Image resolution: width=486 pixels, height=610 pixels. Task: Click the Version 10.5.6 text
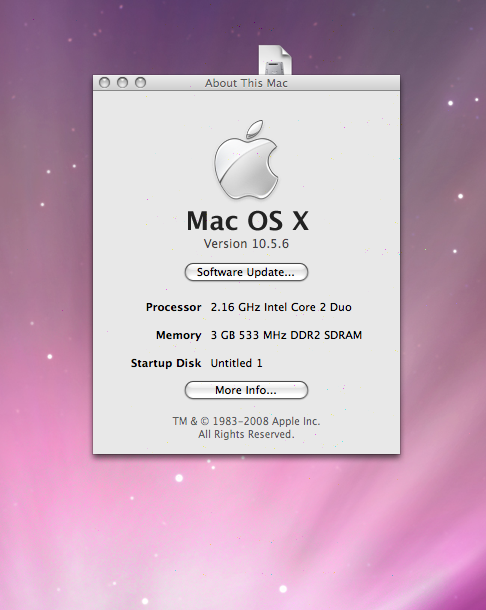246,244
